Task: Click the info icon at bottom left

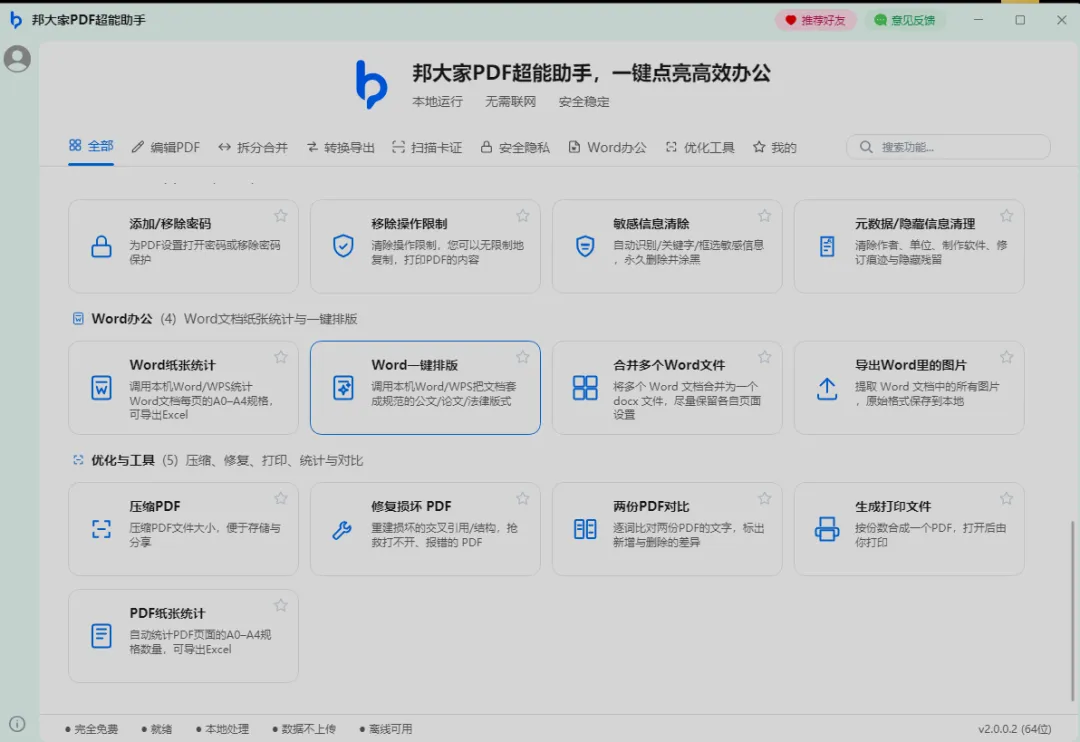Action: click(x=17, y=723)
